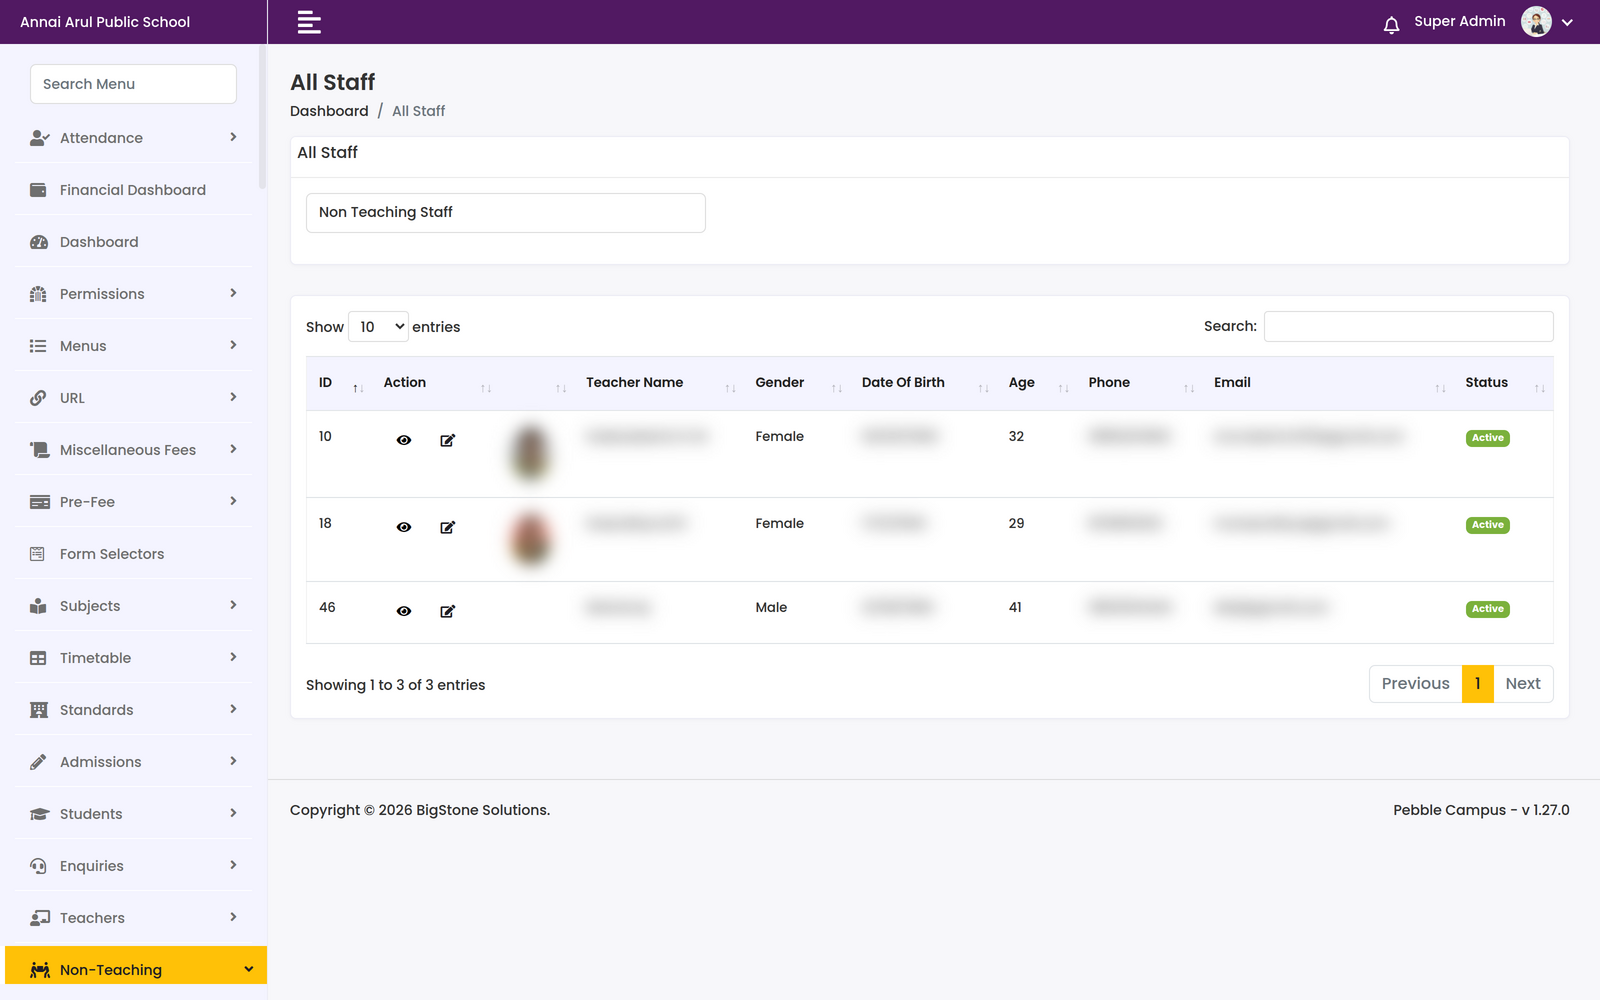Click the Form Selectors icon
Image resolution: width=1600 pixels, height=1000 pixels.
37,554
